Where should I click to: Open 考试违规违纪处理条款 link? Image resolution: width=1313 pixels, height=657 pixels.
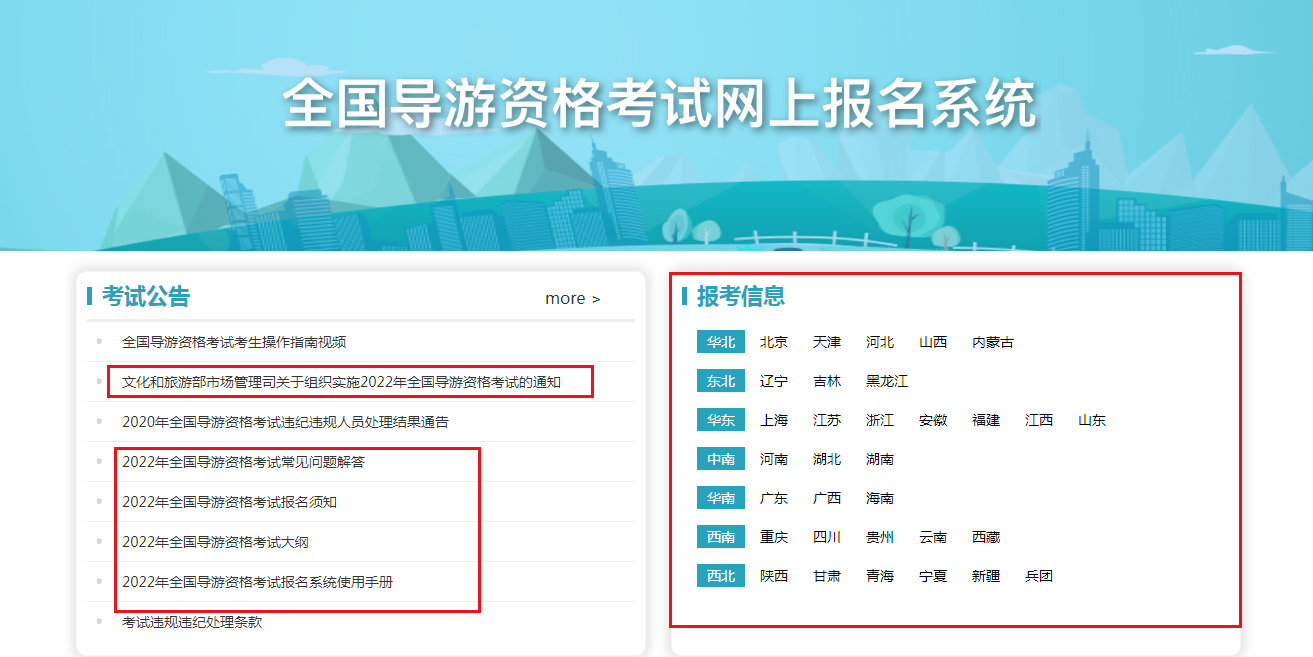coord(192,622)
